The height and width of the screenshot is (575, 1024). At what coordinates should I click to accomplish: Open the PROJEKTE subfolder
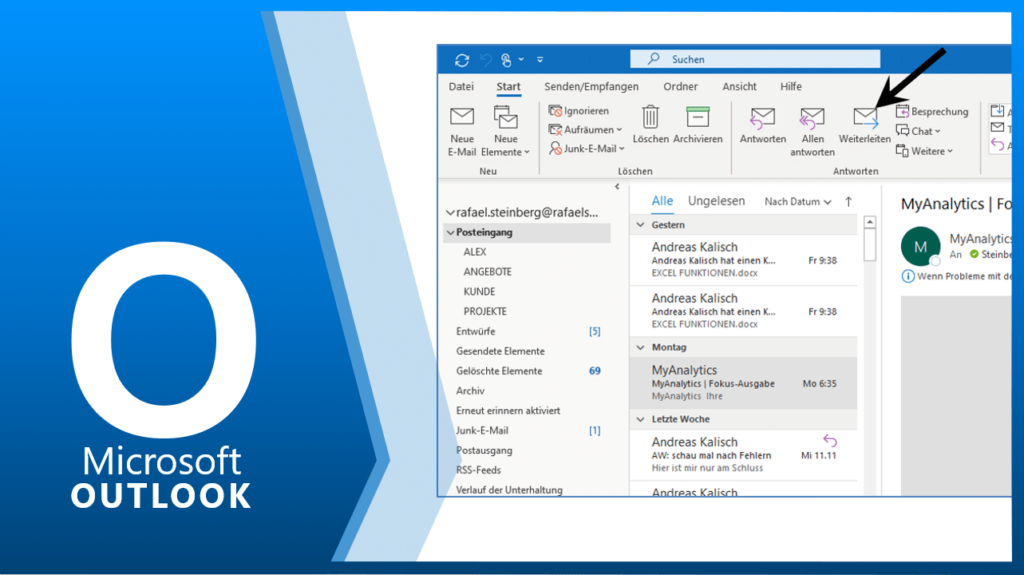point(485,312)
